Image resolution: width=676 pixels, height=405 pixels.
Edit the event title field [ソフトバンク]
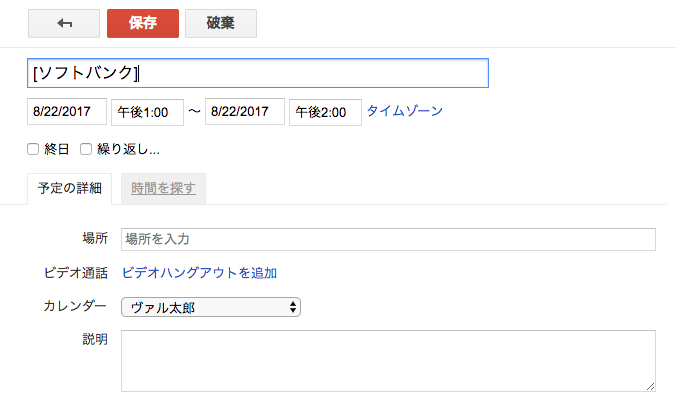pyautogui.click(x=258, y=73)
